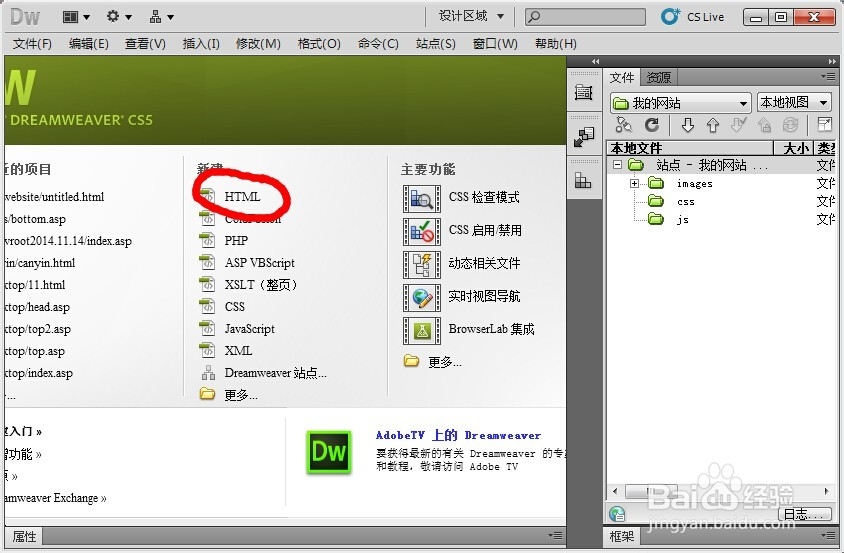The width and height of the screenshot is (844, 553).
Task: Open the Site management icon menu
Action: (x=161, y=17)
